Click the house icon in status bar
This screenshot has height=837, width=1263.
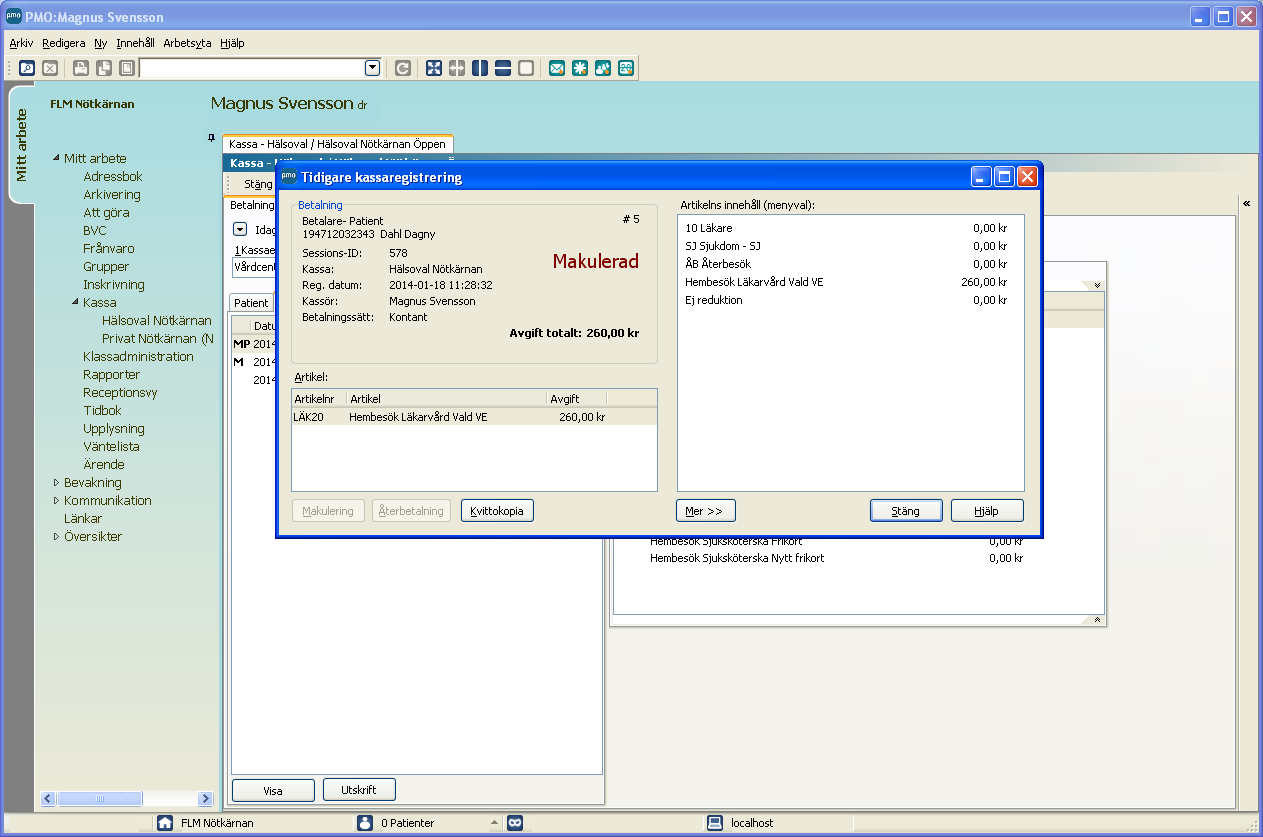tap(165, 823)
